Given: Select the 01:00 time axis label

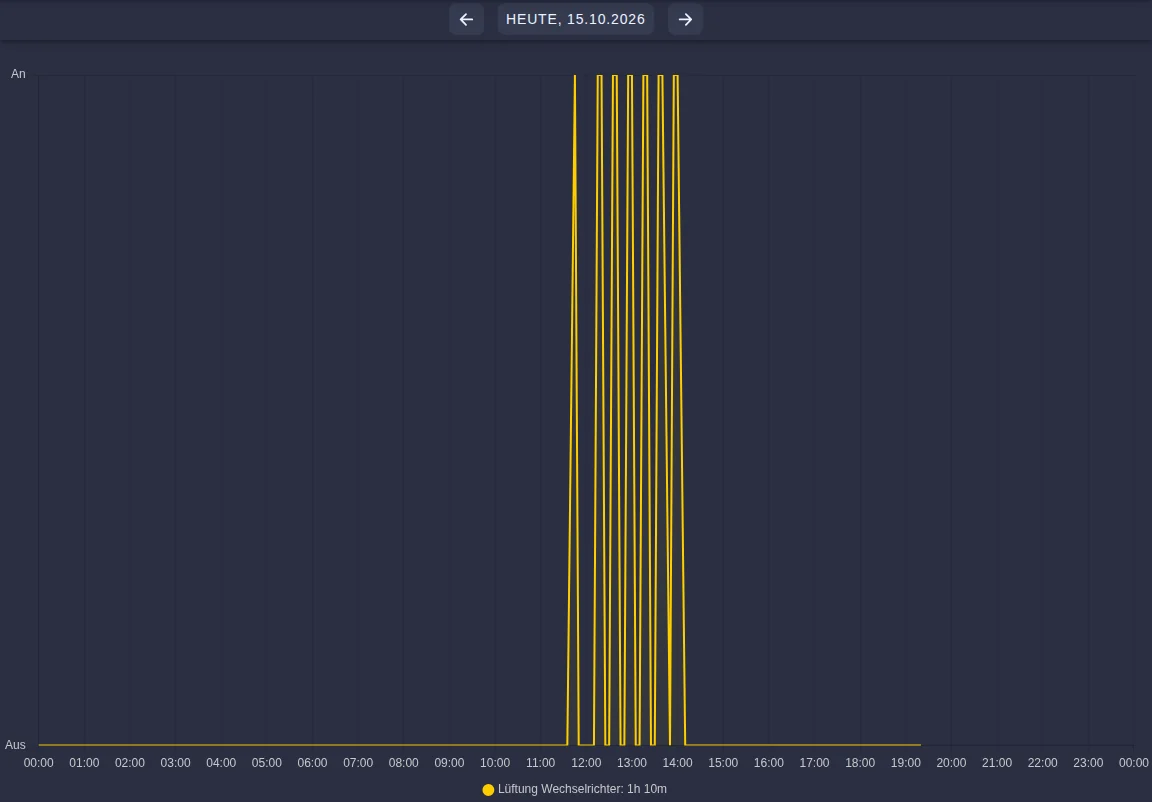Looking at the screenshot, I should tap(84, 763).
